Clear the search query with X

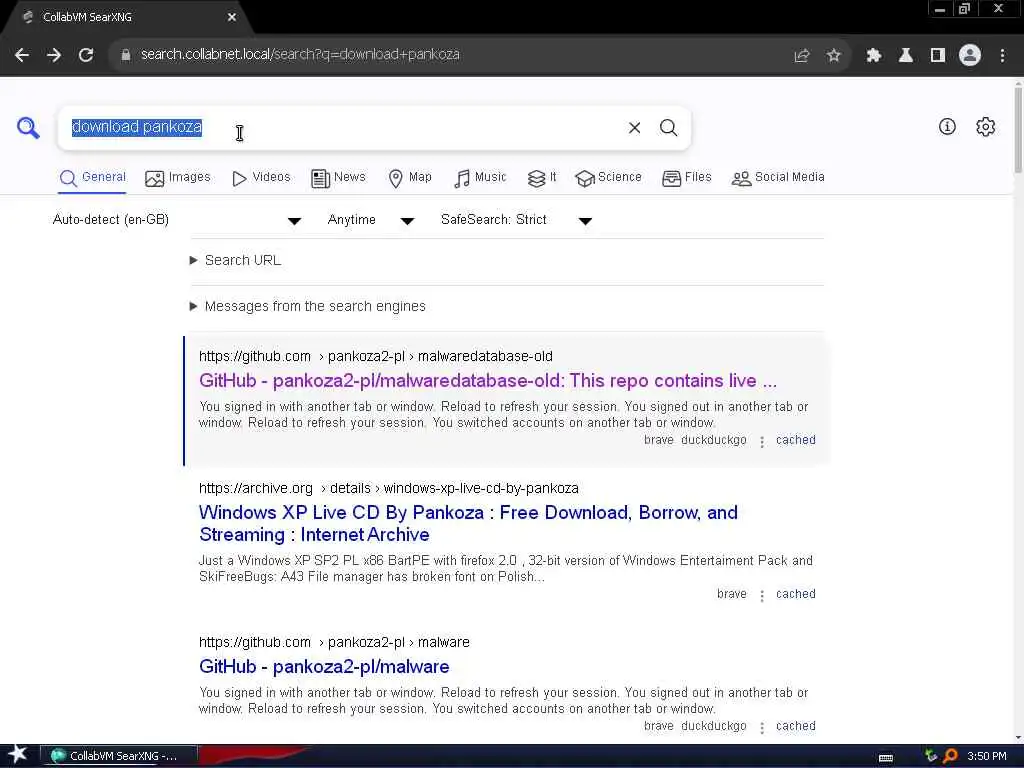pyautogui.click(x=634, y=128)
